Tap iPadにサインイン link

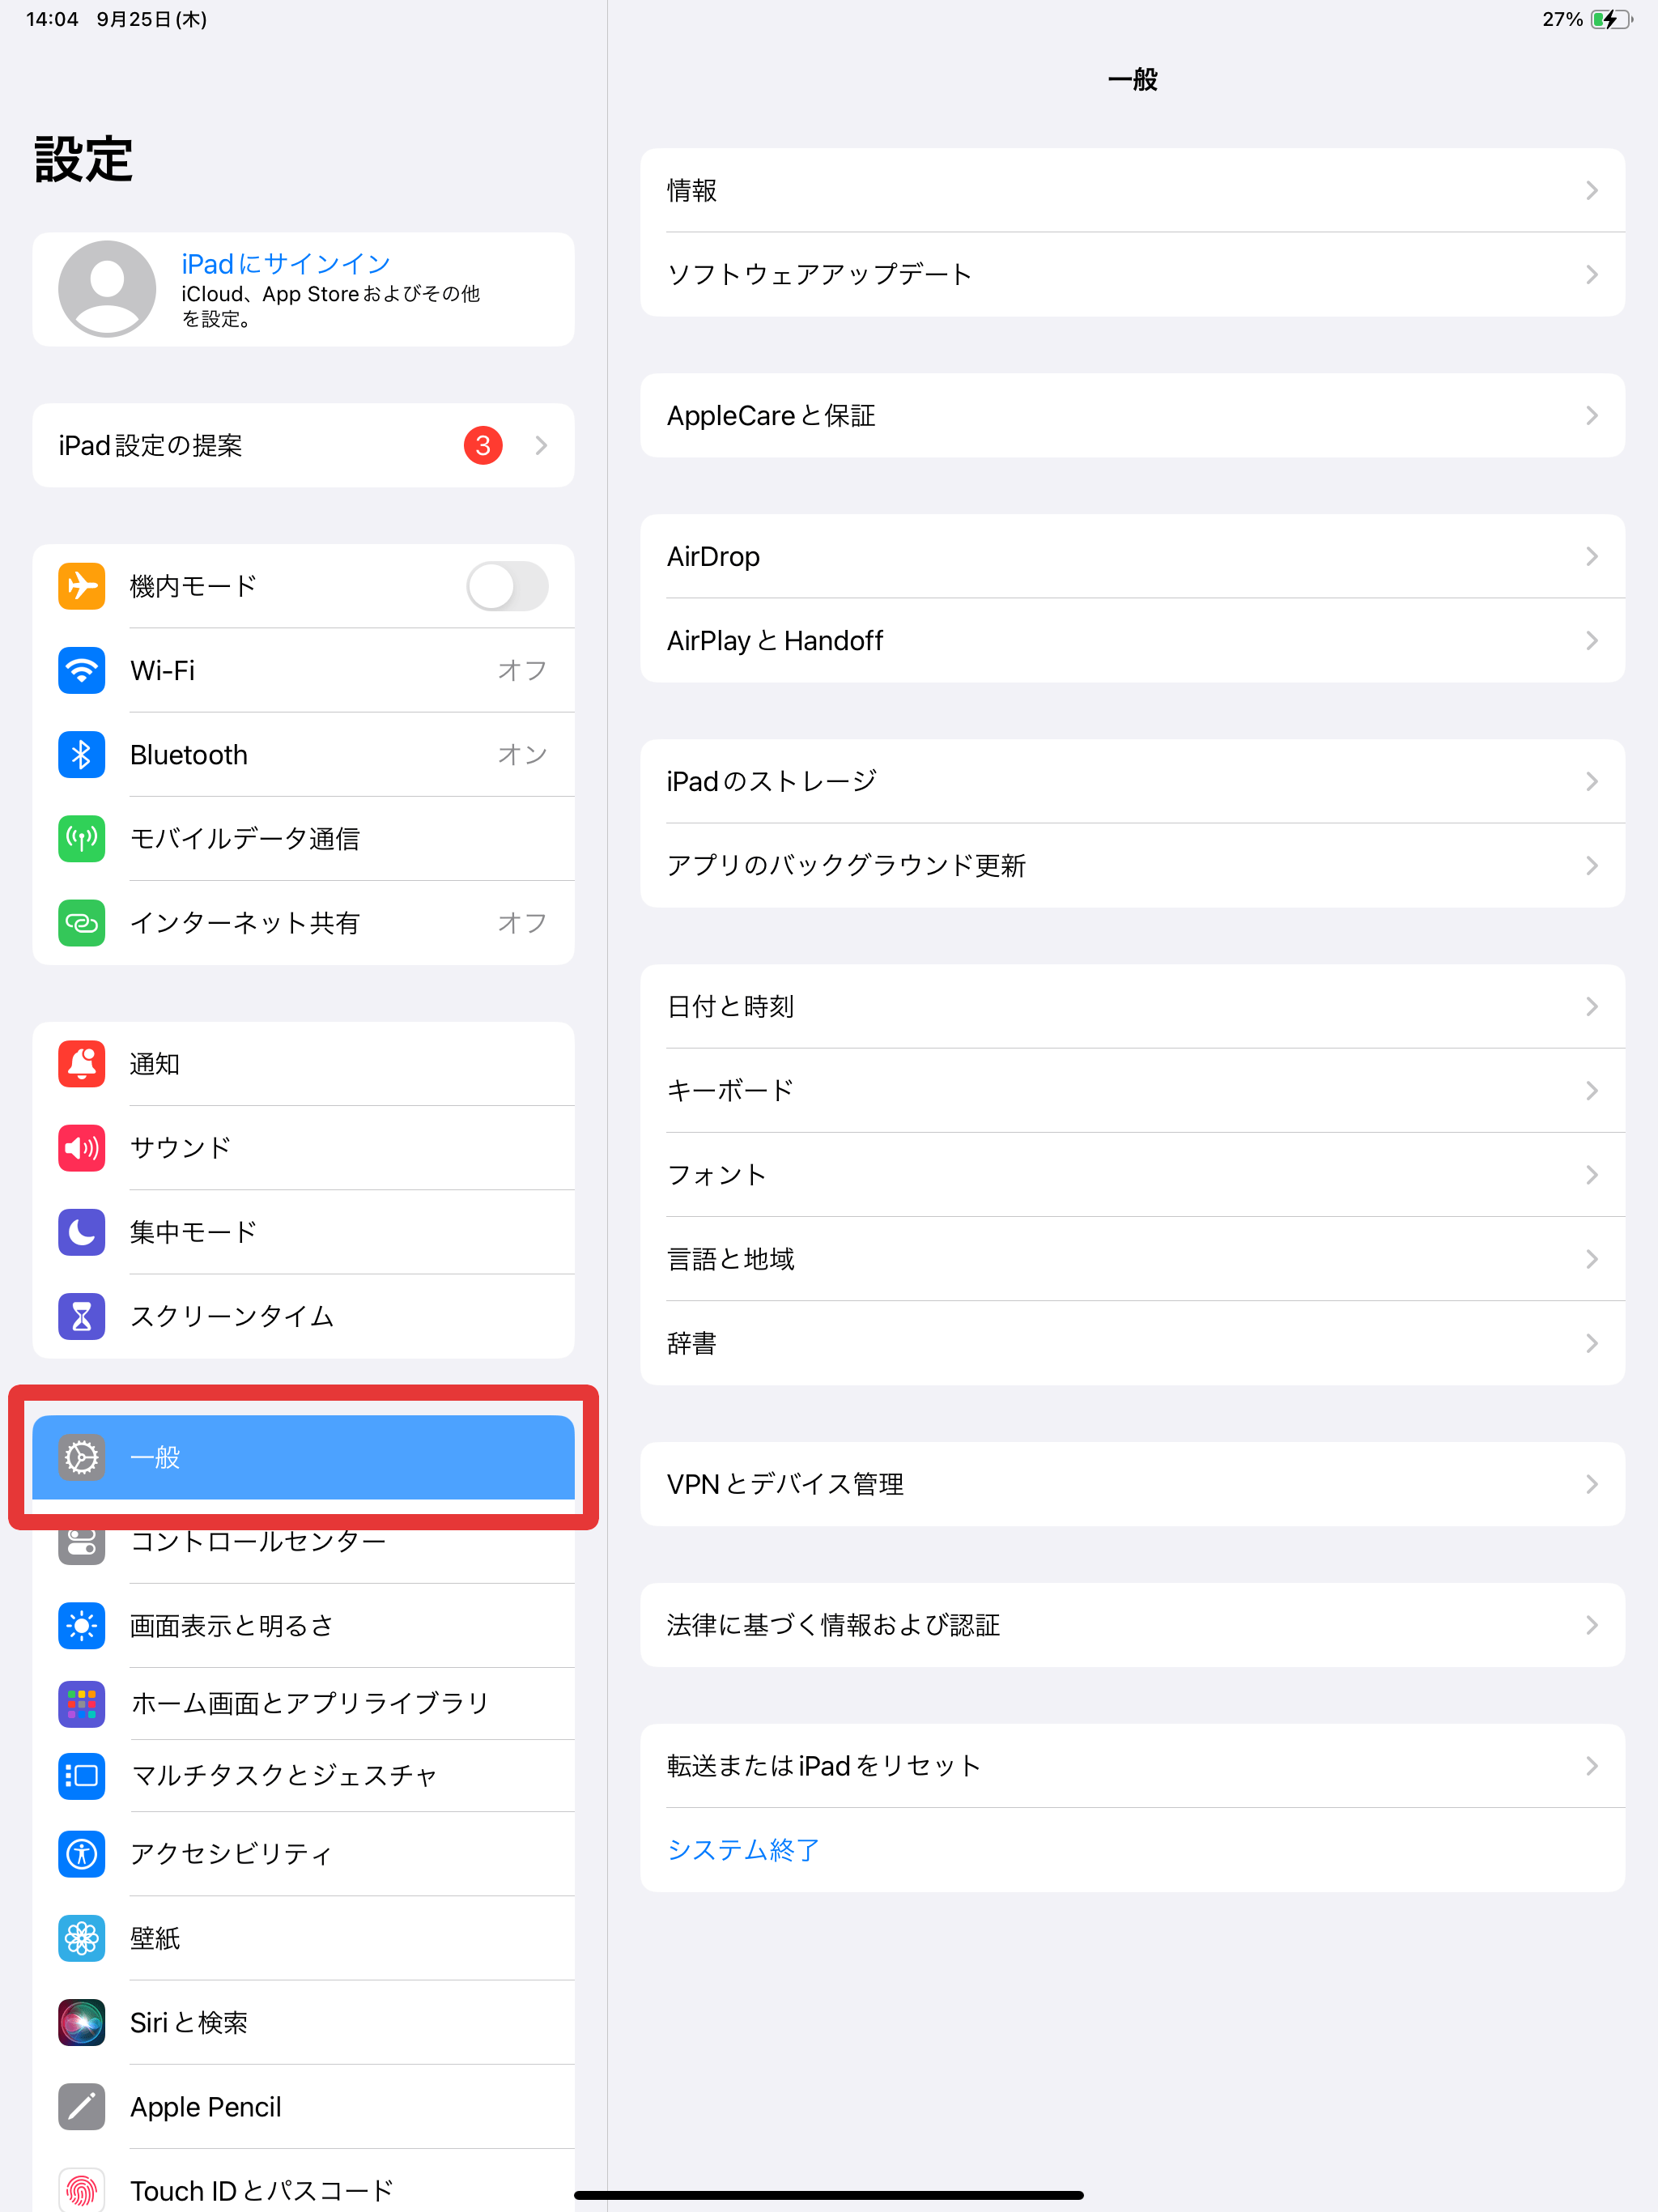tap(286, 263)
